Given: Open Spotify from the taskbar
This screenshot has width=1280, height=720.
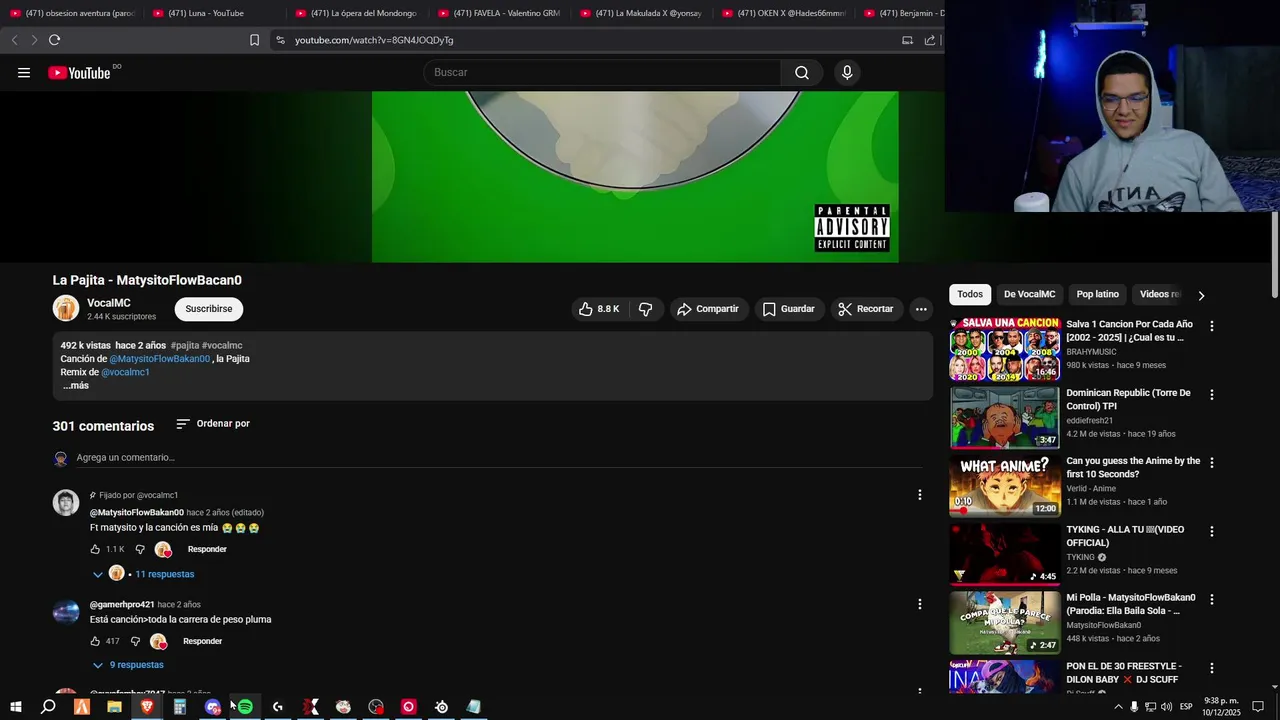Looking at the screenshot, I should pyautogui.click(x=245, y=707).
